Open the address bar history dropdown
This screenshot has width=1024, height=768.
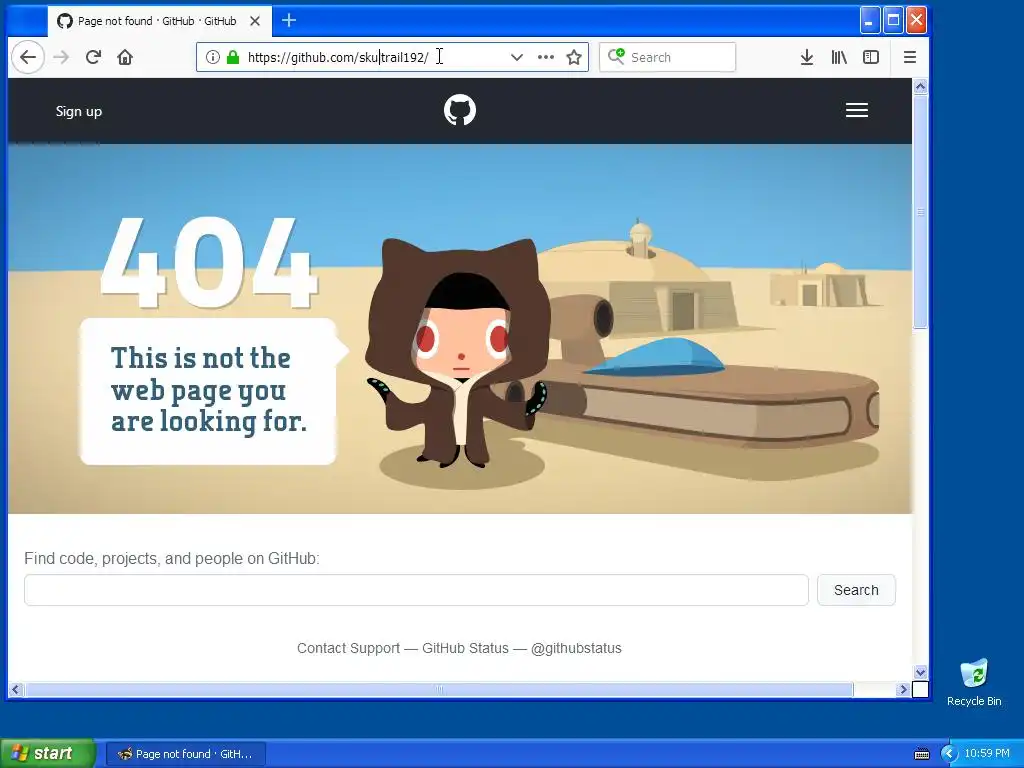(517, 57)
